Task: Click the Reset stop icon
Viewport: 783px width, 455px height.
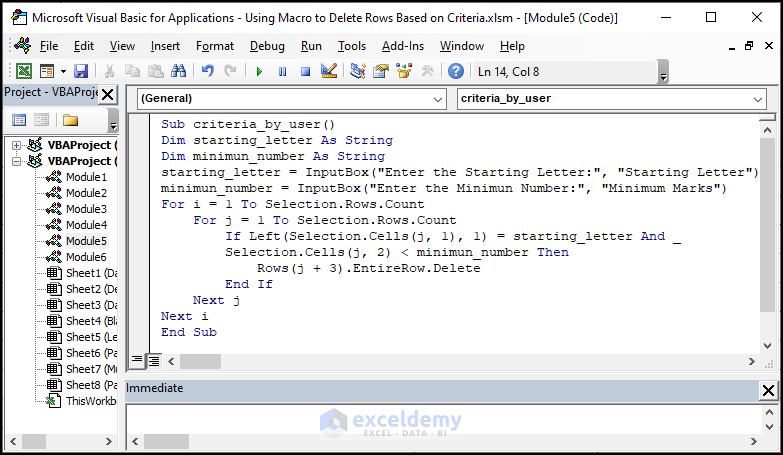Action: [305, 71]
